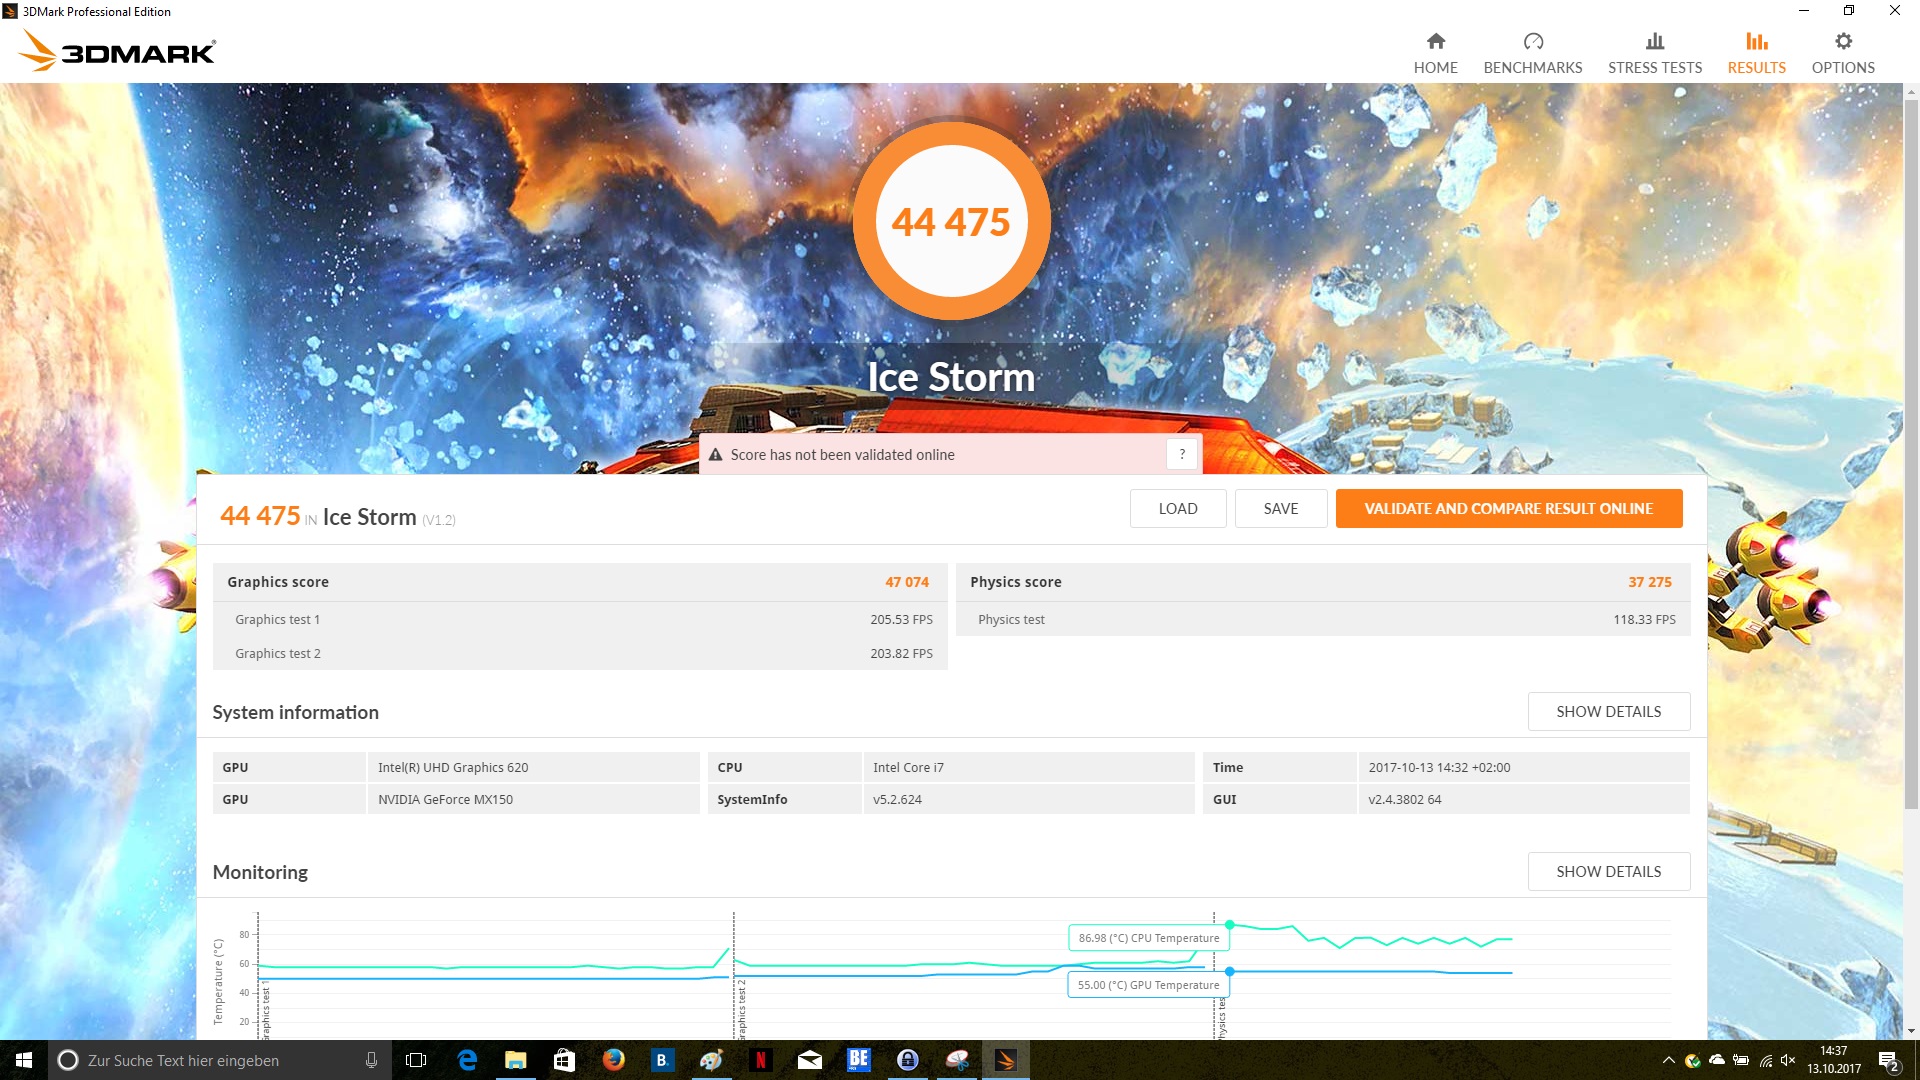
Task: Click the 3DMark logo
Action: 118,51
